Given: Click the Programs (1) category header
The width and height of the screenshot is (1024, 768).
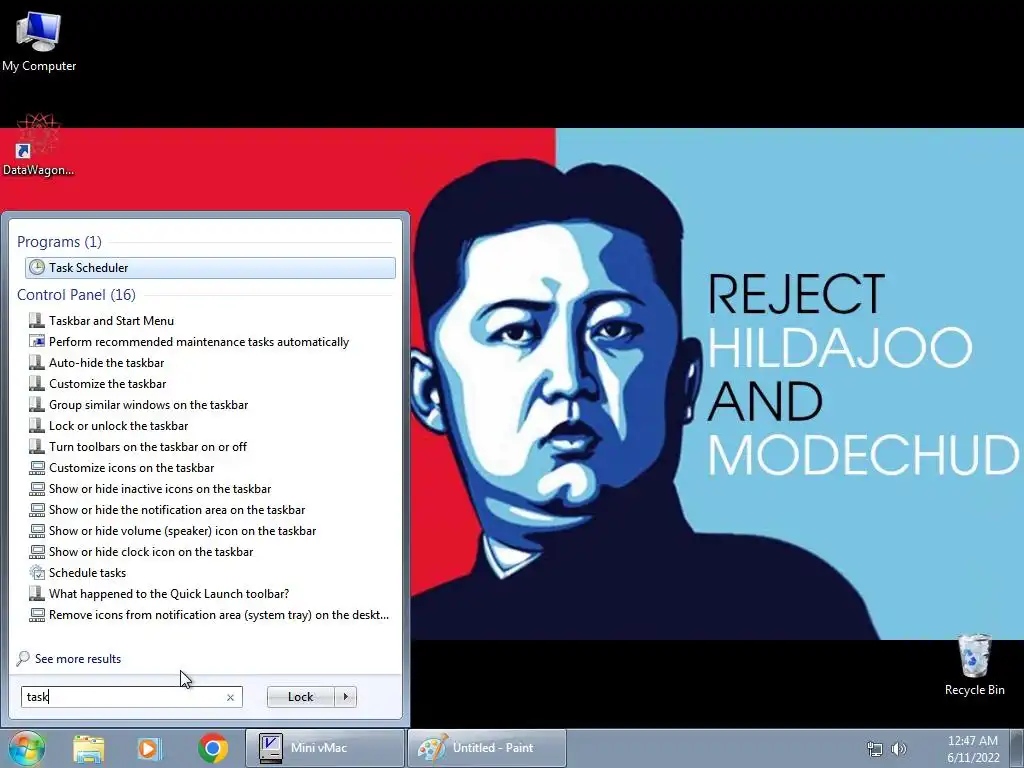Looking at the screenshot, I should point(59,242).
